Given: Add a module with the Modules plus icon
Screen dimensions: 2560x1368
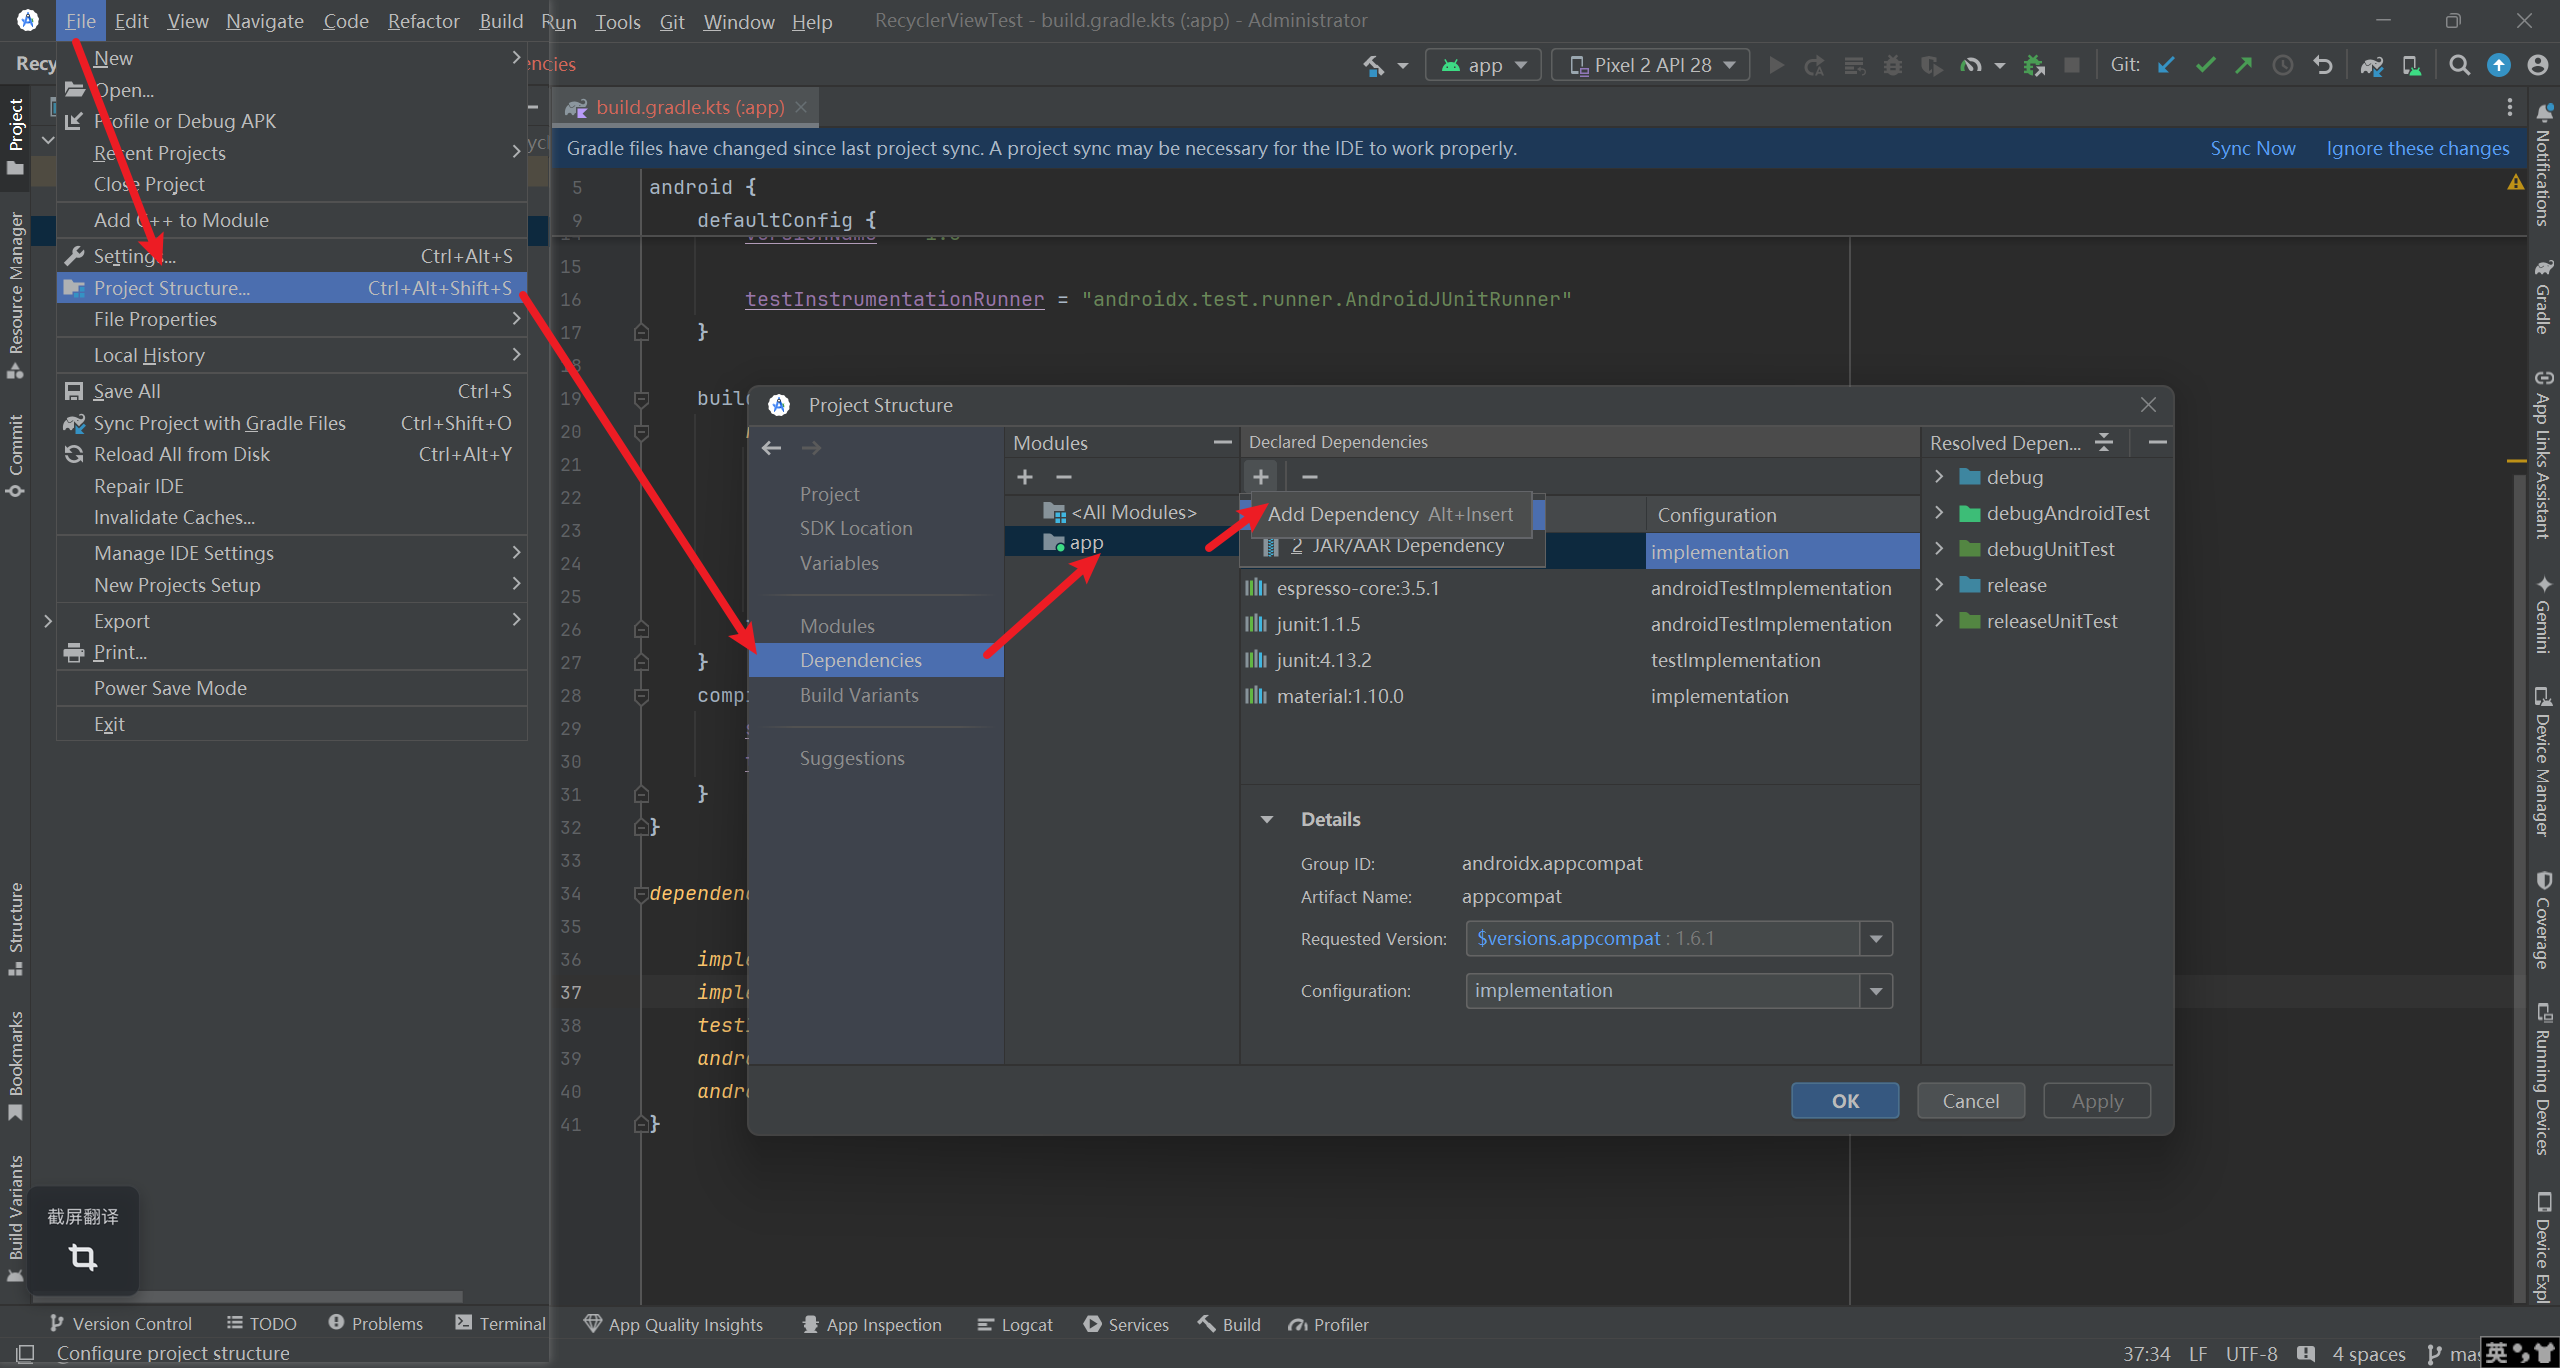Looking at the screenshot, I should click(1025, 477).
